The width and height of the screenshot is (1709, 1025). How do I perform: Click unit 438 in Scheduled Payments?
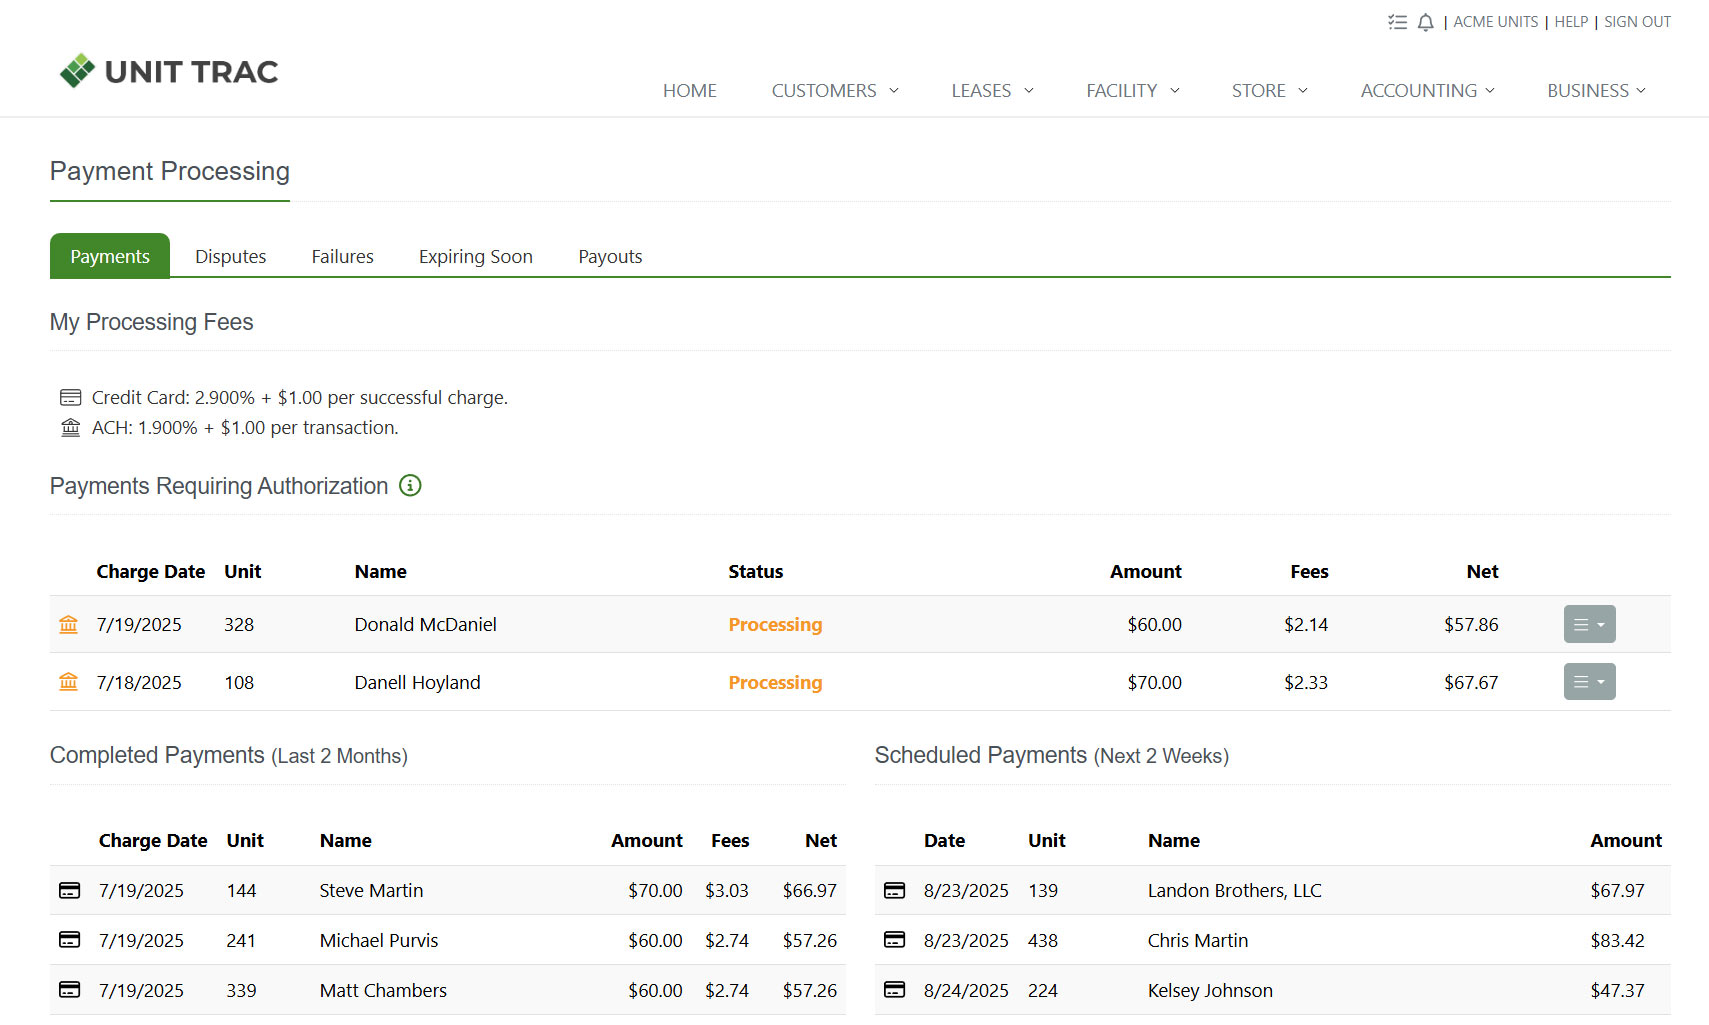(1043, 940)
